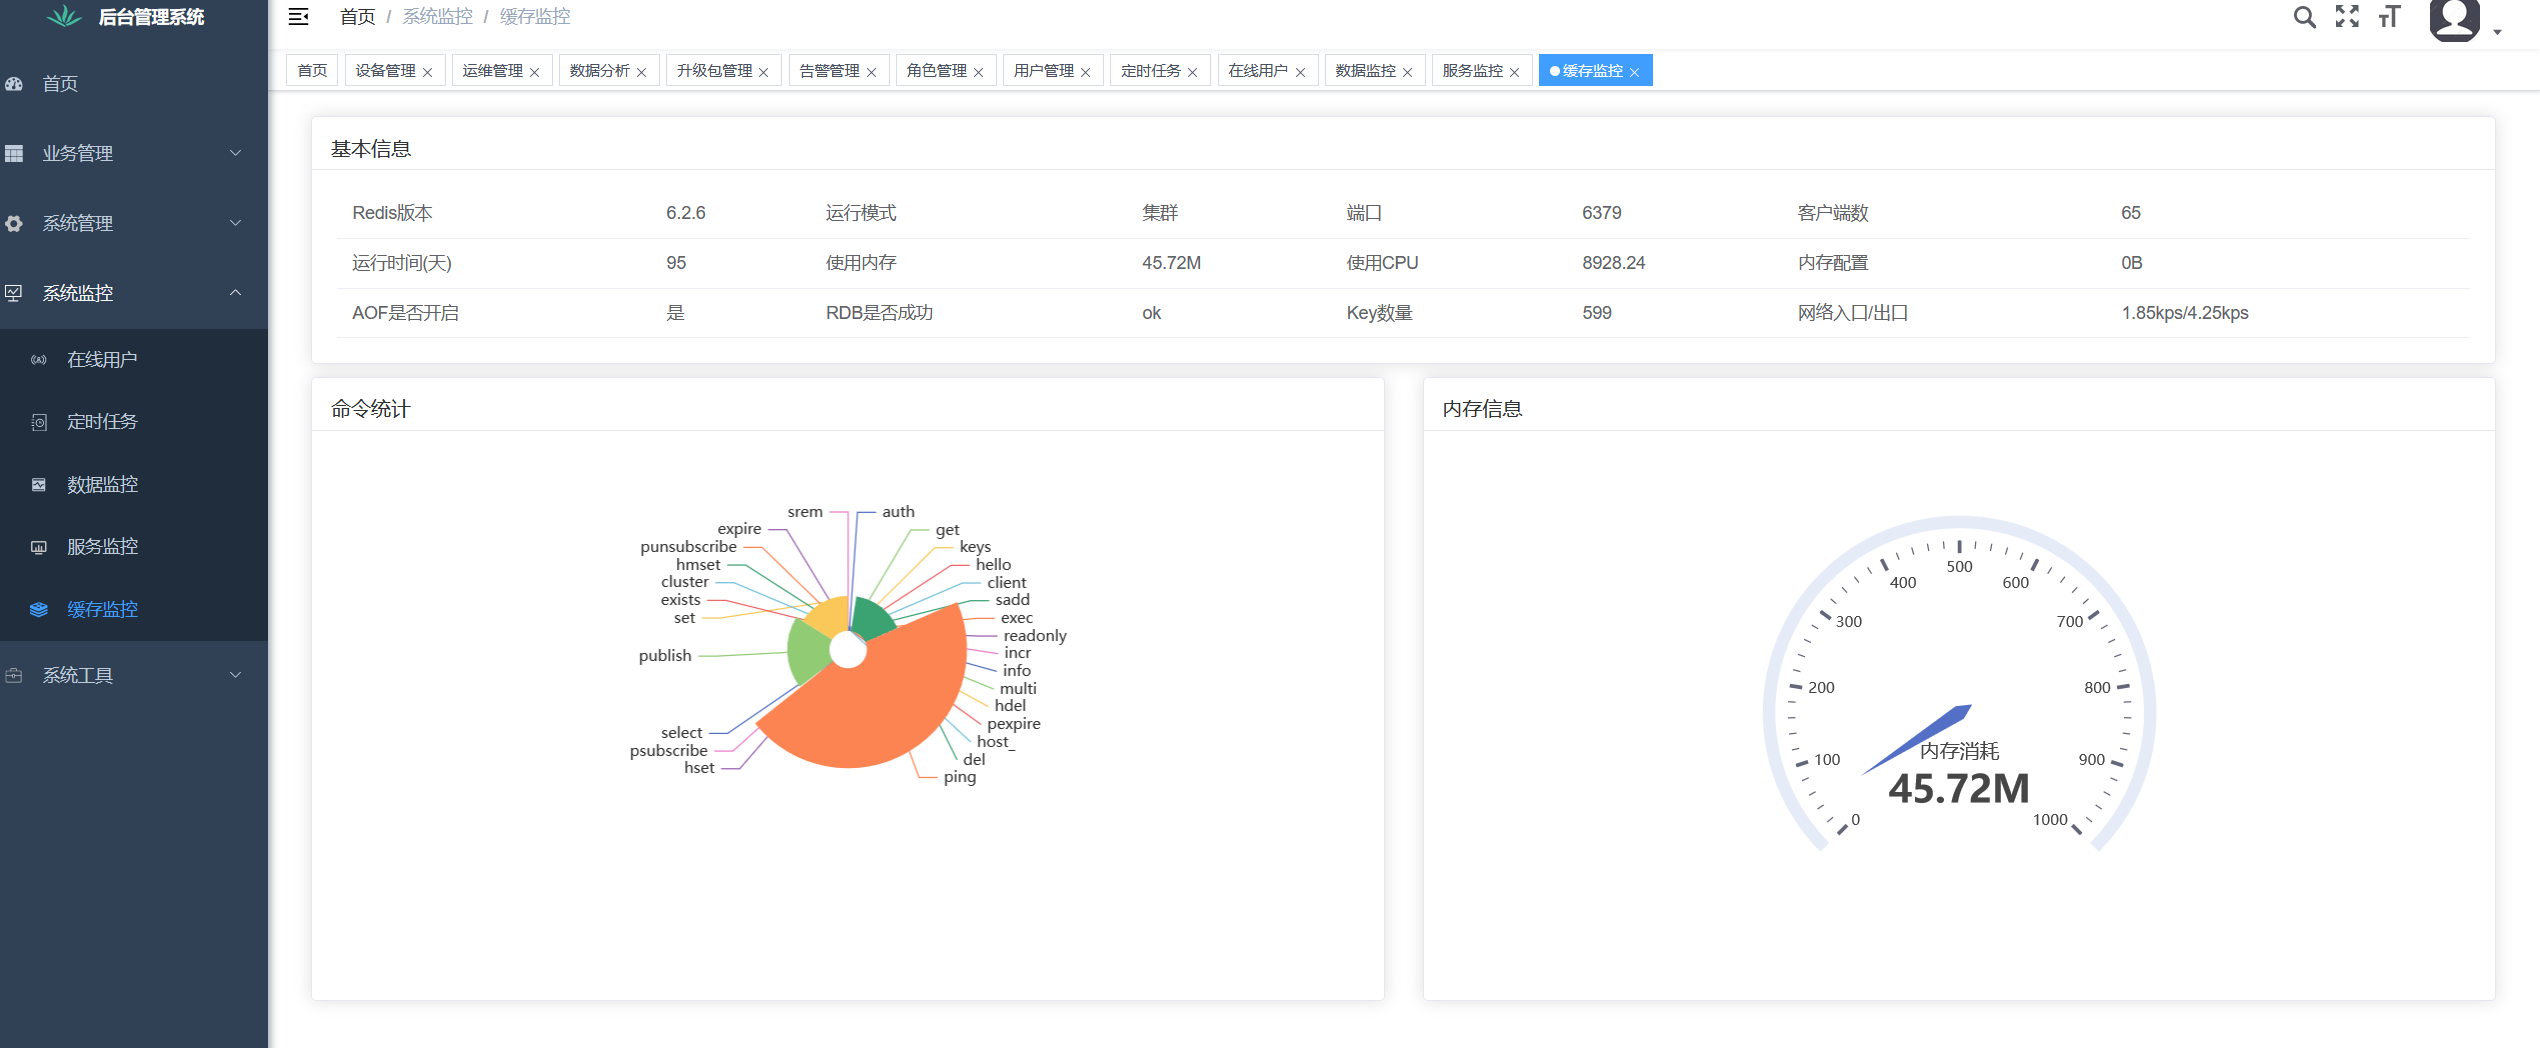Select 缓存监控 in the sidebar
The height and width of the screenshot is (1048, 2540).
pos(134,610)
